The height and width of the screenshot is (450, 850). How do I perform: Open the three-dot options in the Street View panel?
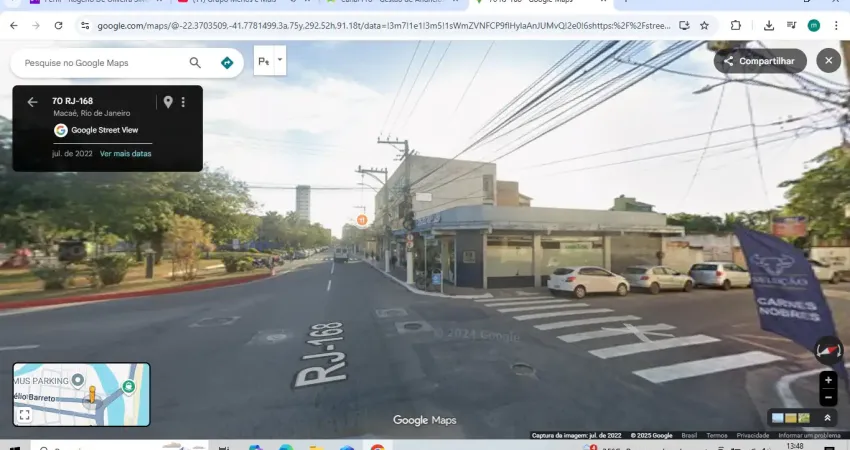coord(183,102)
